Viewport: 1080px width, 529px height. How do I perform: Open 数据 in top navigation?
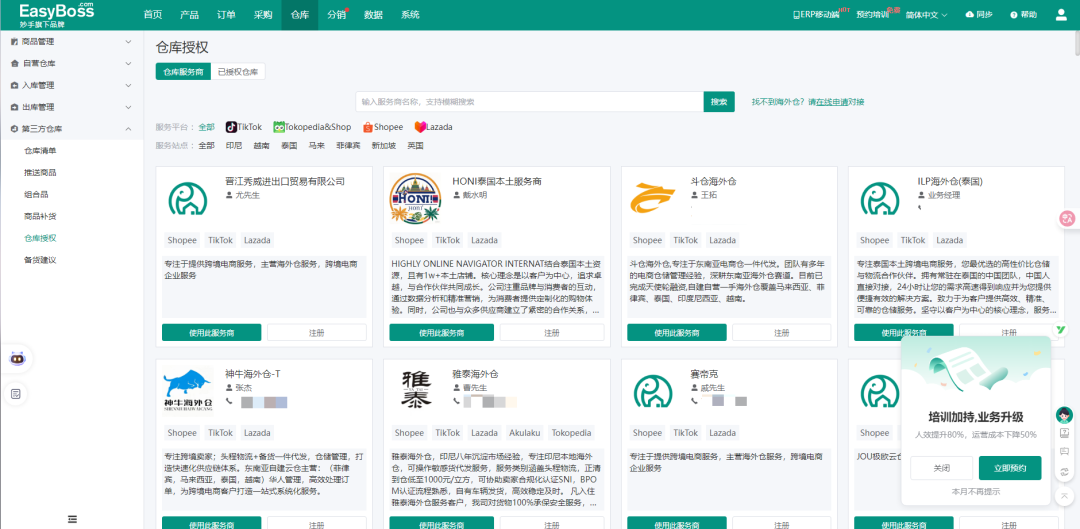tap(373, 14)
